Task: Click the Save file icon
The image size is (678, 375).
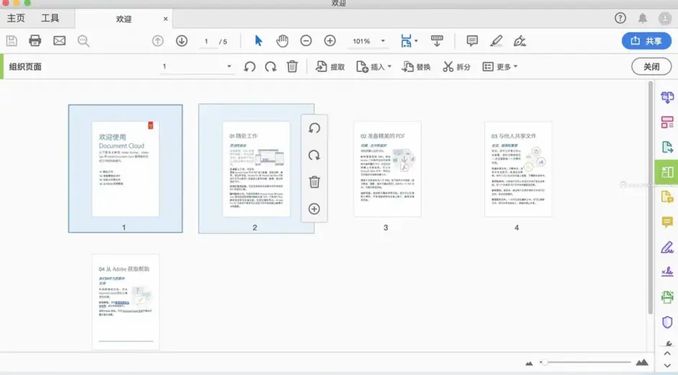Action: pyautogui.click(x=12, y=41)
